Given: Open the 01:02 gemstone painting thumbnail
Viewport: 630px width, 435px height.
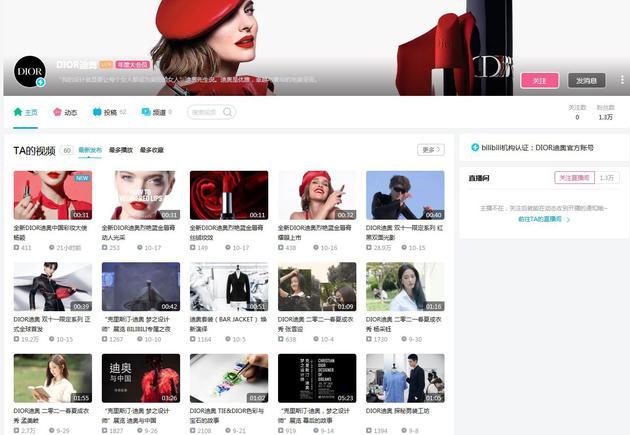Looking at the screenshot, I should tap(229, 378).
